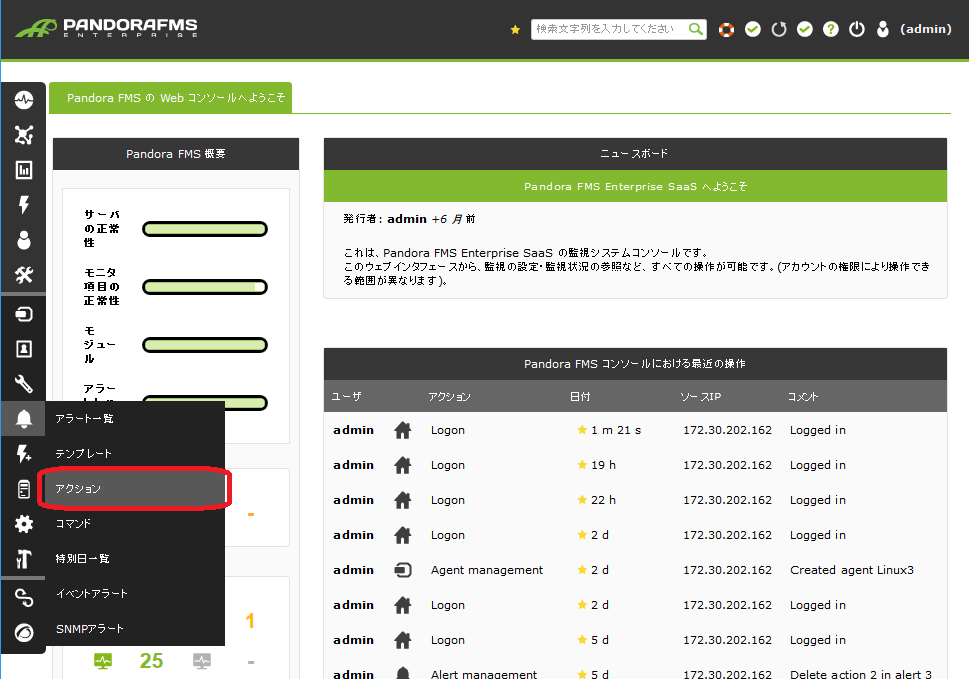The height and width of the screenshot is (679, 969).
Task: Click the "Created agent Linux3" comment
Action: click(x=852, y=570)
